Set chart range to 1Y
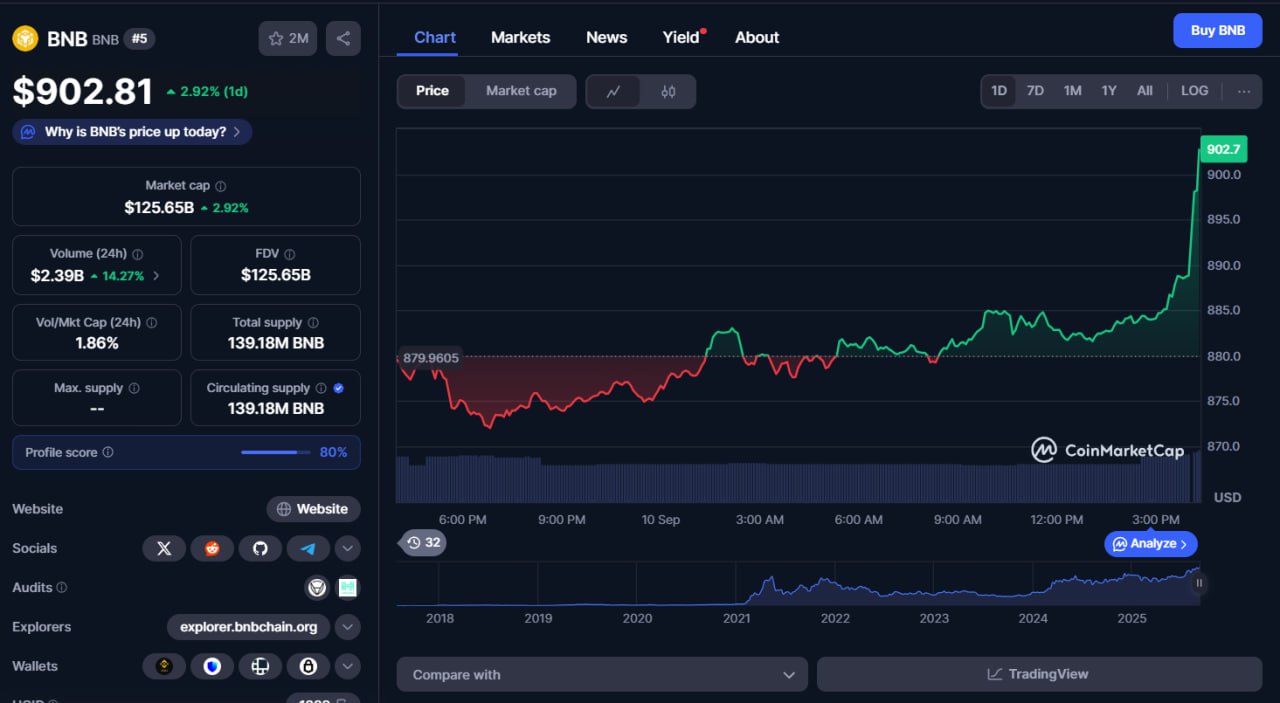Image resolution: width=1280 pixels, height=703 pixels. [1109, 91]
